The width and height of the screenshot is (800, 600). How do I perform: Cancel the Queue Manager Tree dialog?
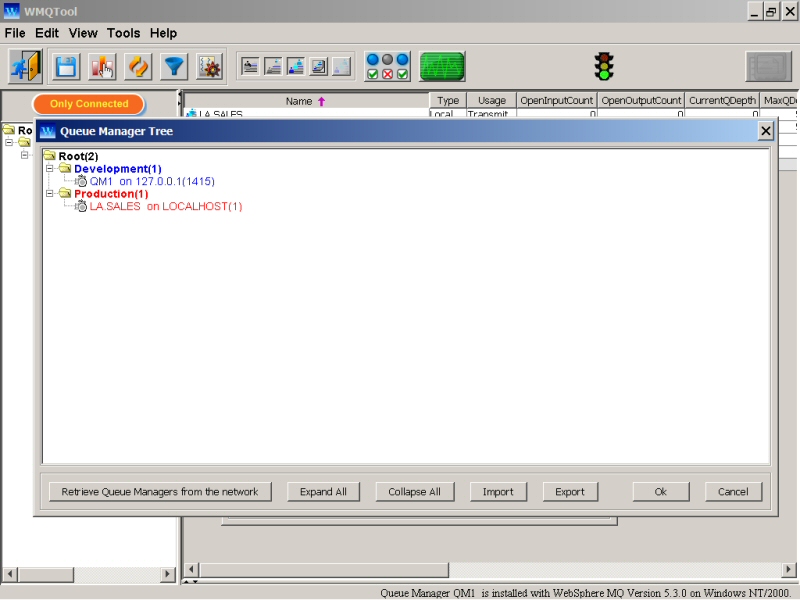point(733,492)
